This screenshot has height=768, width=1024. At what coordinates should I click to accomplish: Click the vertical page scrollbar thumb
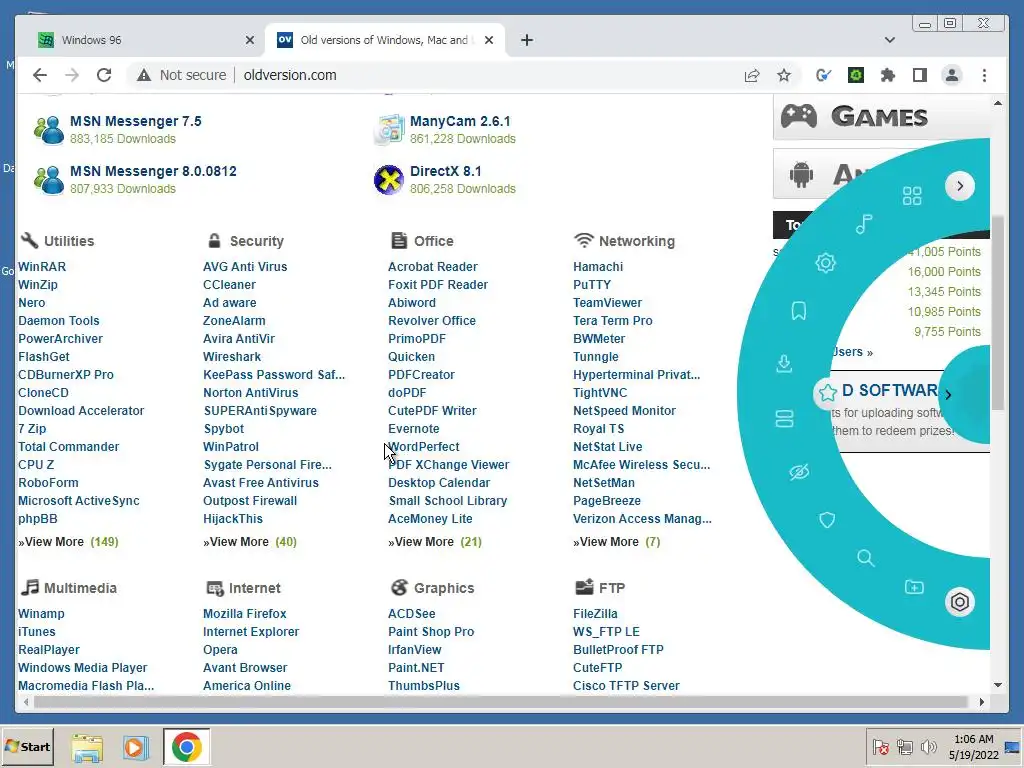point(997,312)
